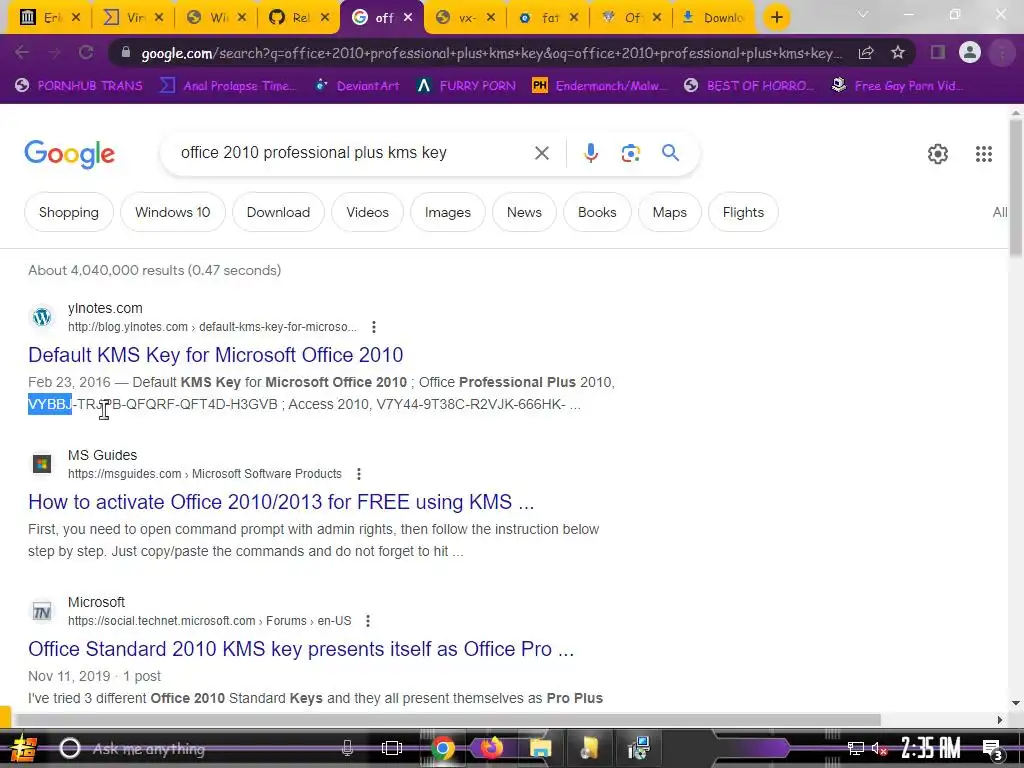The width and height of the screenshot is (1024, 768).
Task: Click the network tray icon
Action: coord(855,748)
